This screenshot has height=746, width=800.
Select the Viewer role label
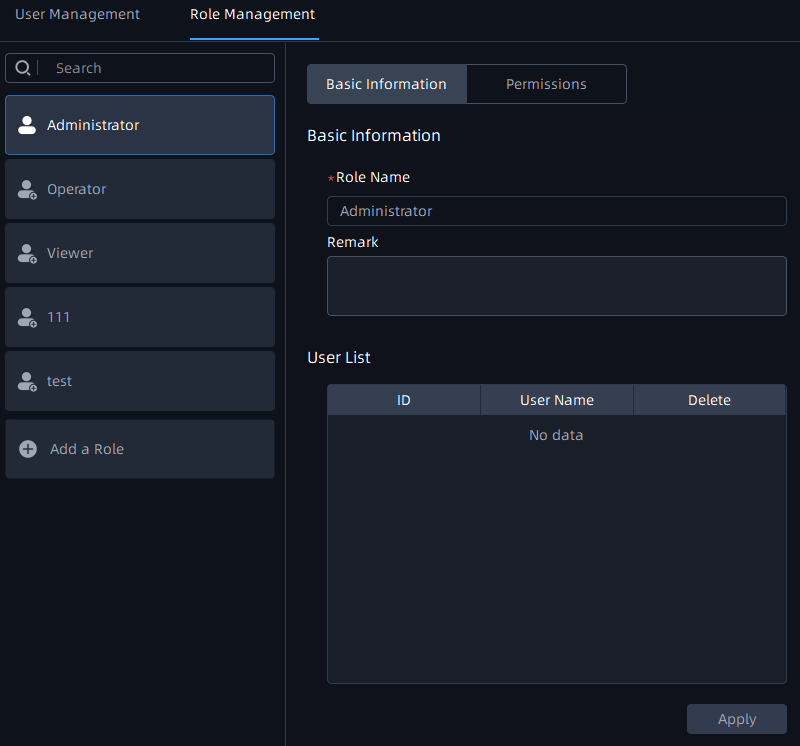pos(70,253)
